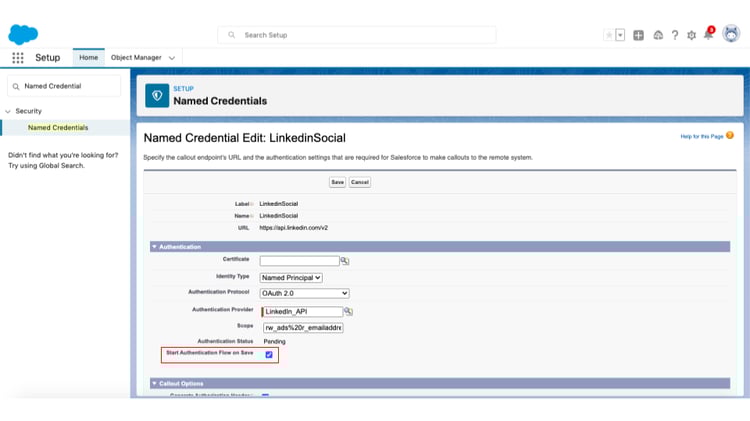The image size is (750, 421).
Task: Click the Label value LinkedinSocial
Action: pyautogui.click(x=278, y=204)
